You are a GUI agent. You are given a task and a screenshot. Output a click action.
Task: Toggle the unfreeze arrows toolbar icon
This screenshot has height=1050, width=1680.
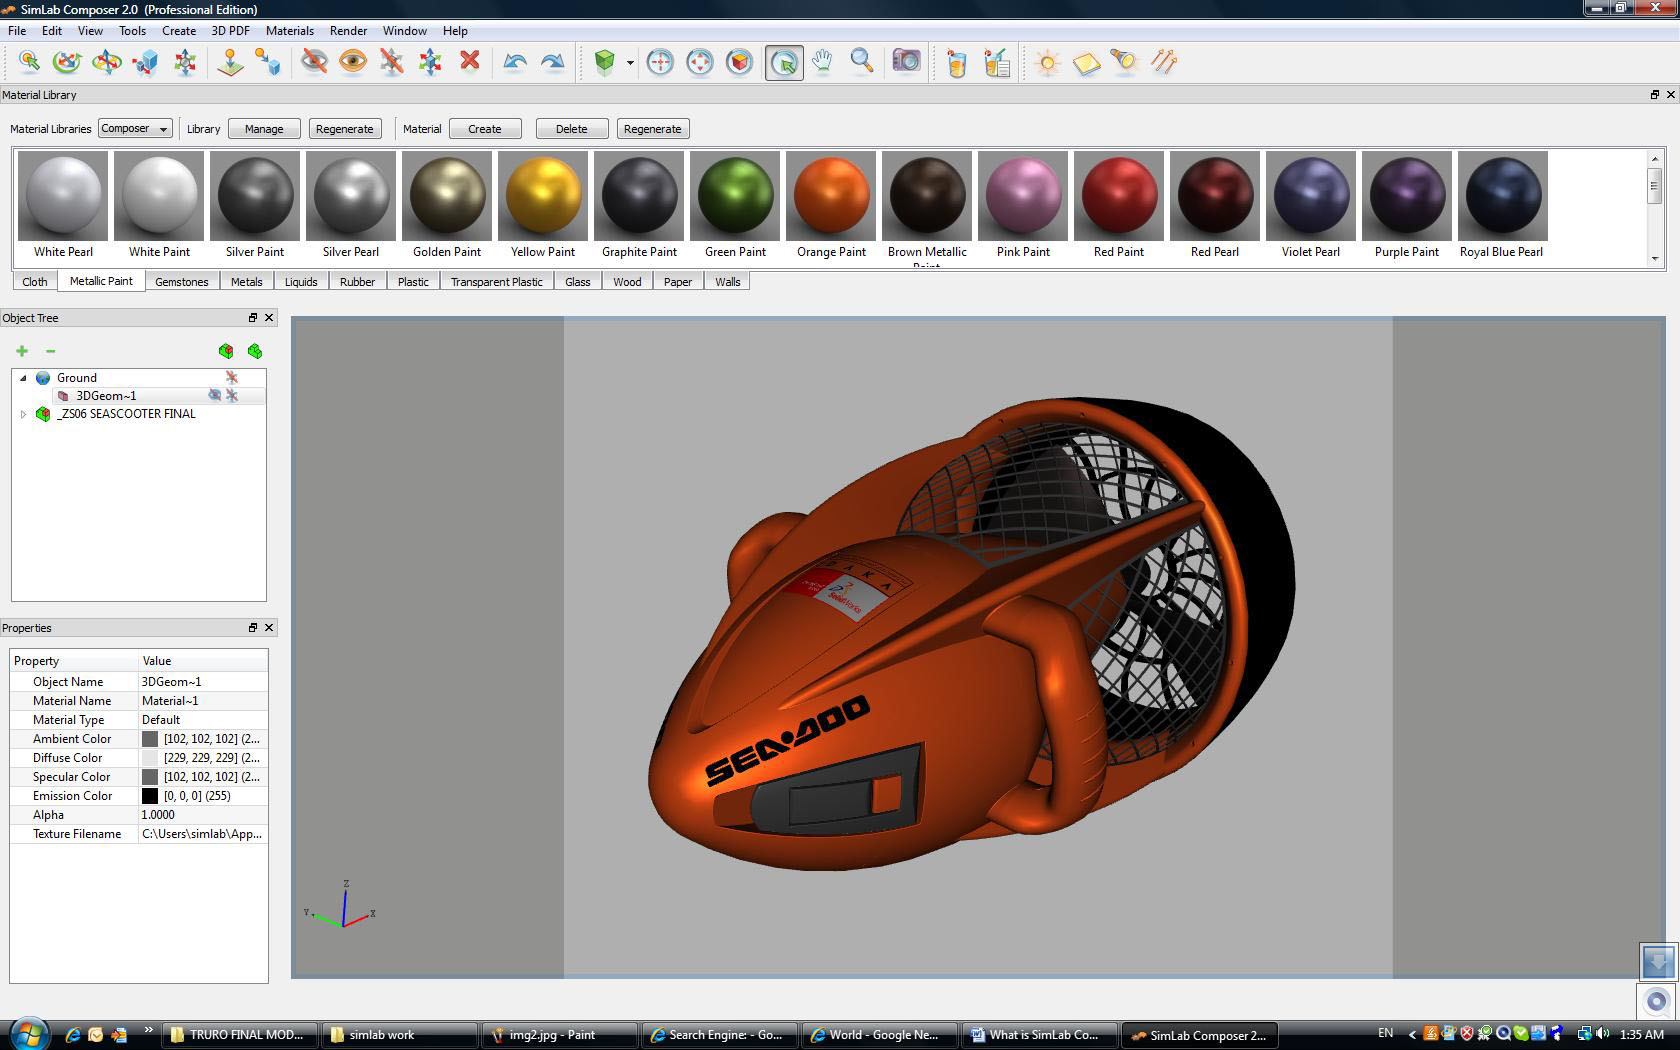[430, 62]
